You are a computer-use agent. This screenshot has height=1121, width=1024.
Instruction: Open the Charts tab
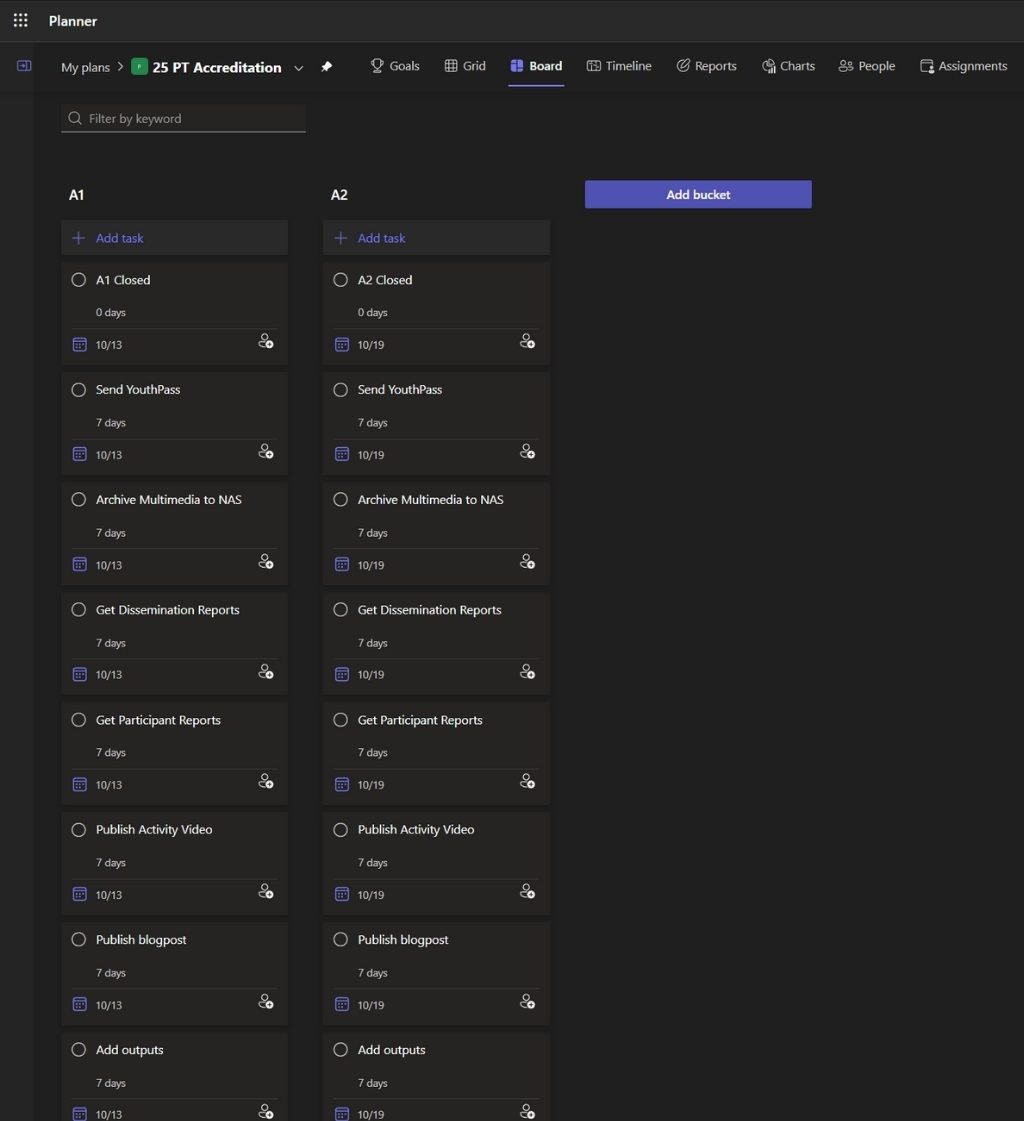tap(788, 66)
